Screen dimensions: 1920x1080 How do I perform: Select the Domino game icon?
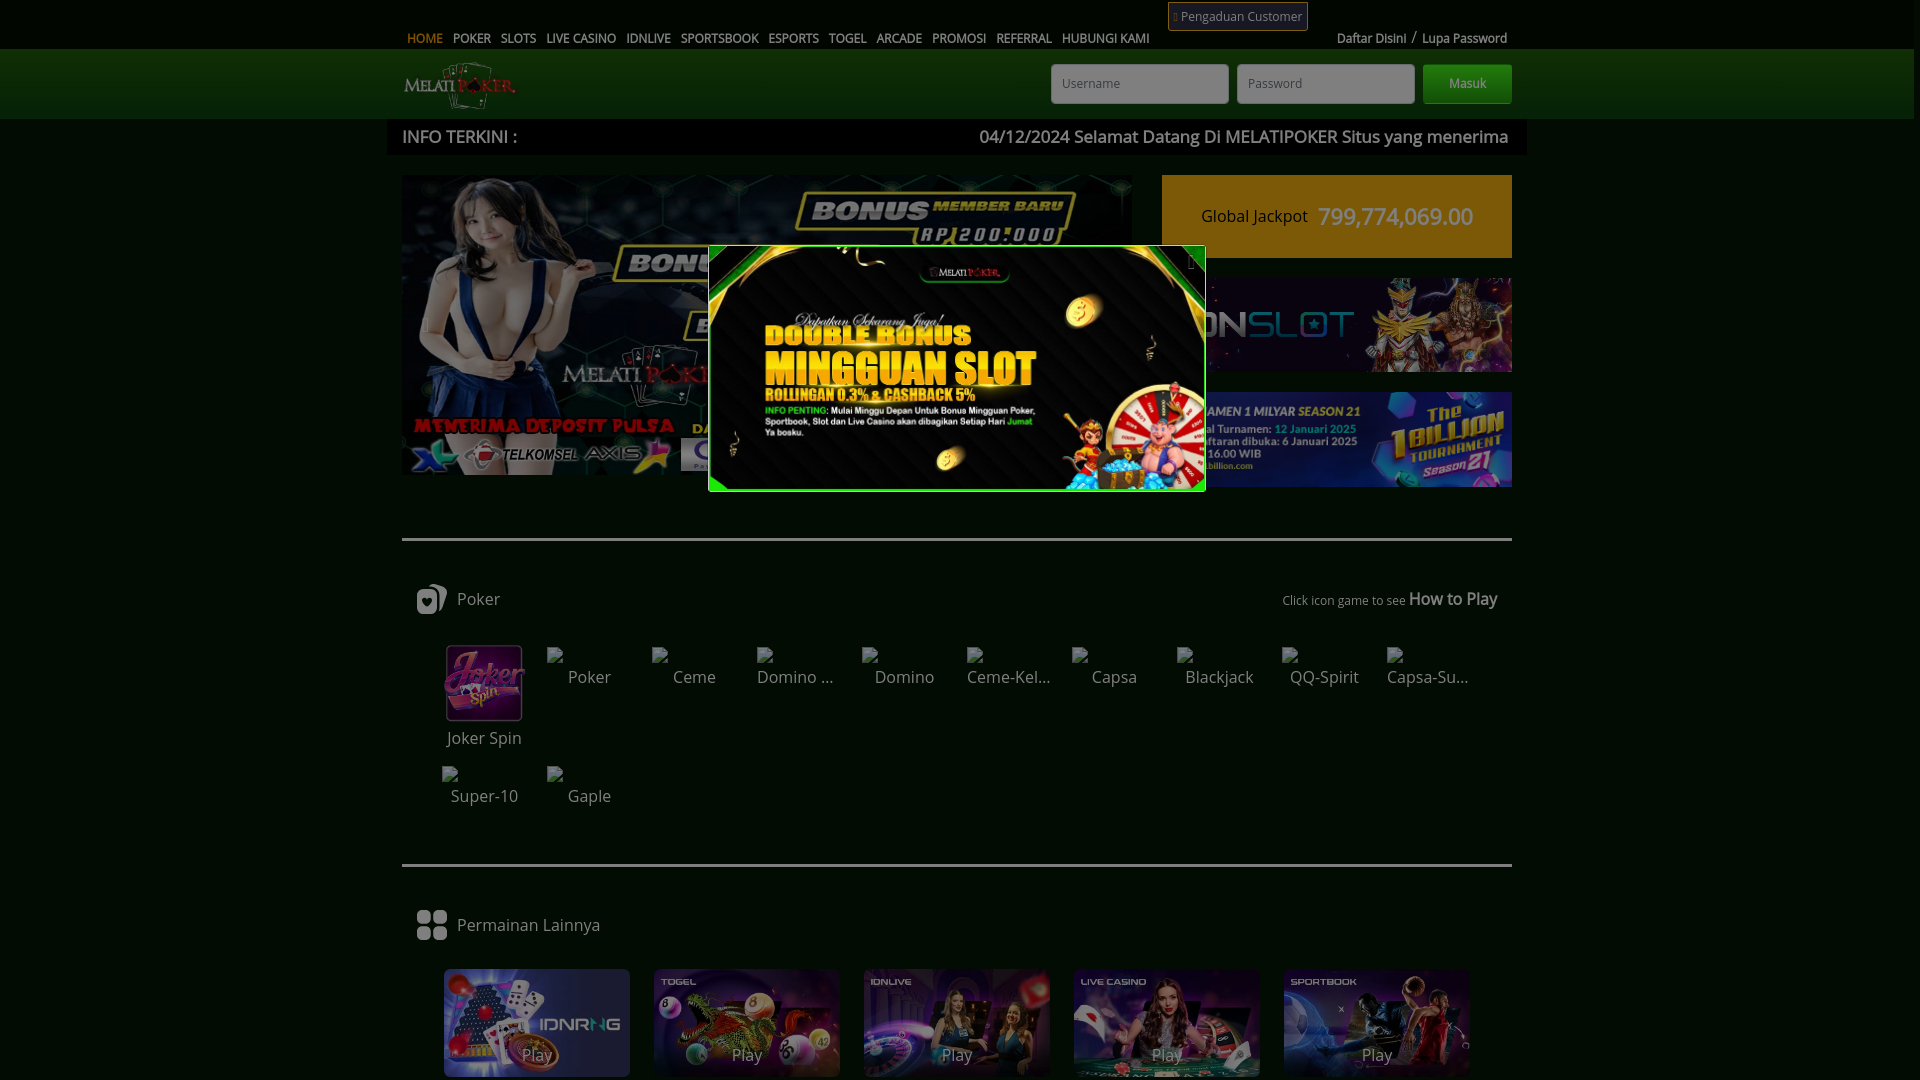[x=870, y=655]
